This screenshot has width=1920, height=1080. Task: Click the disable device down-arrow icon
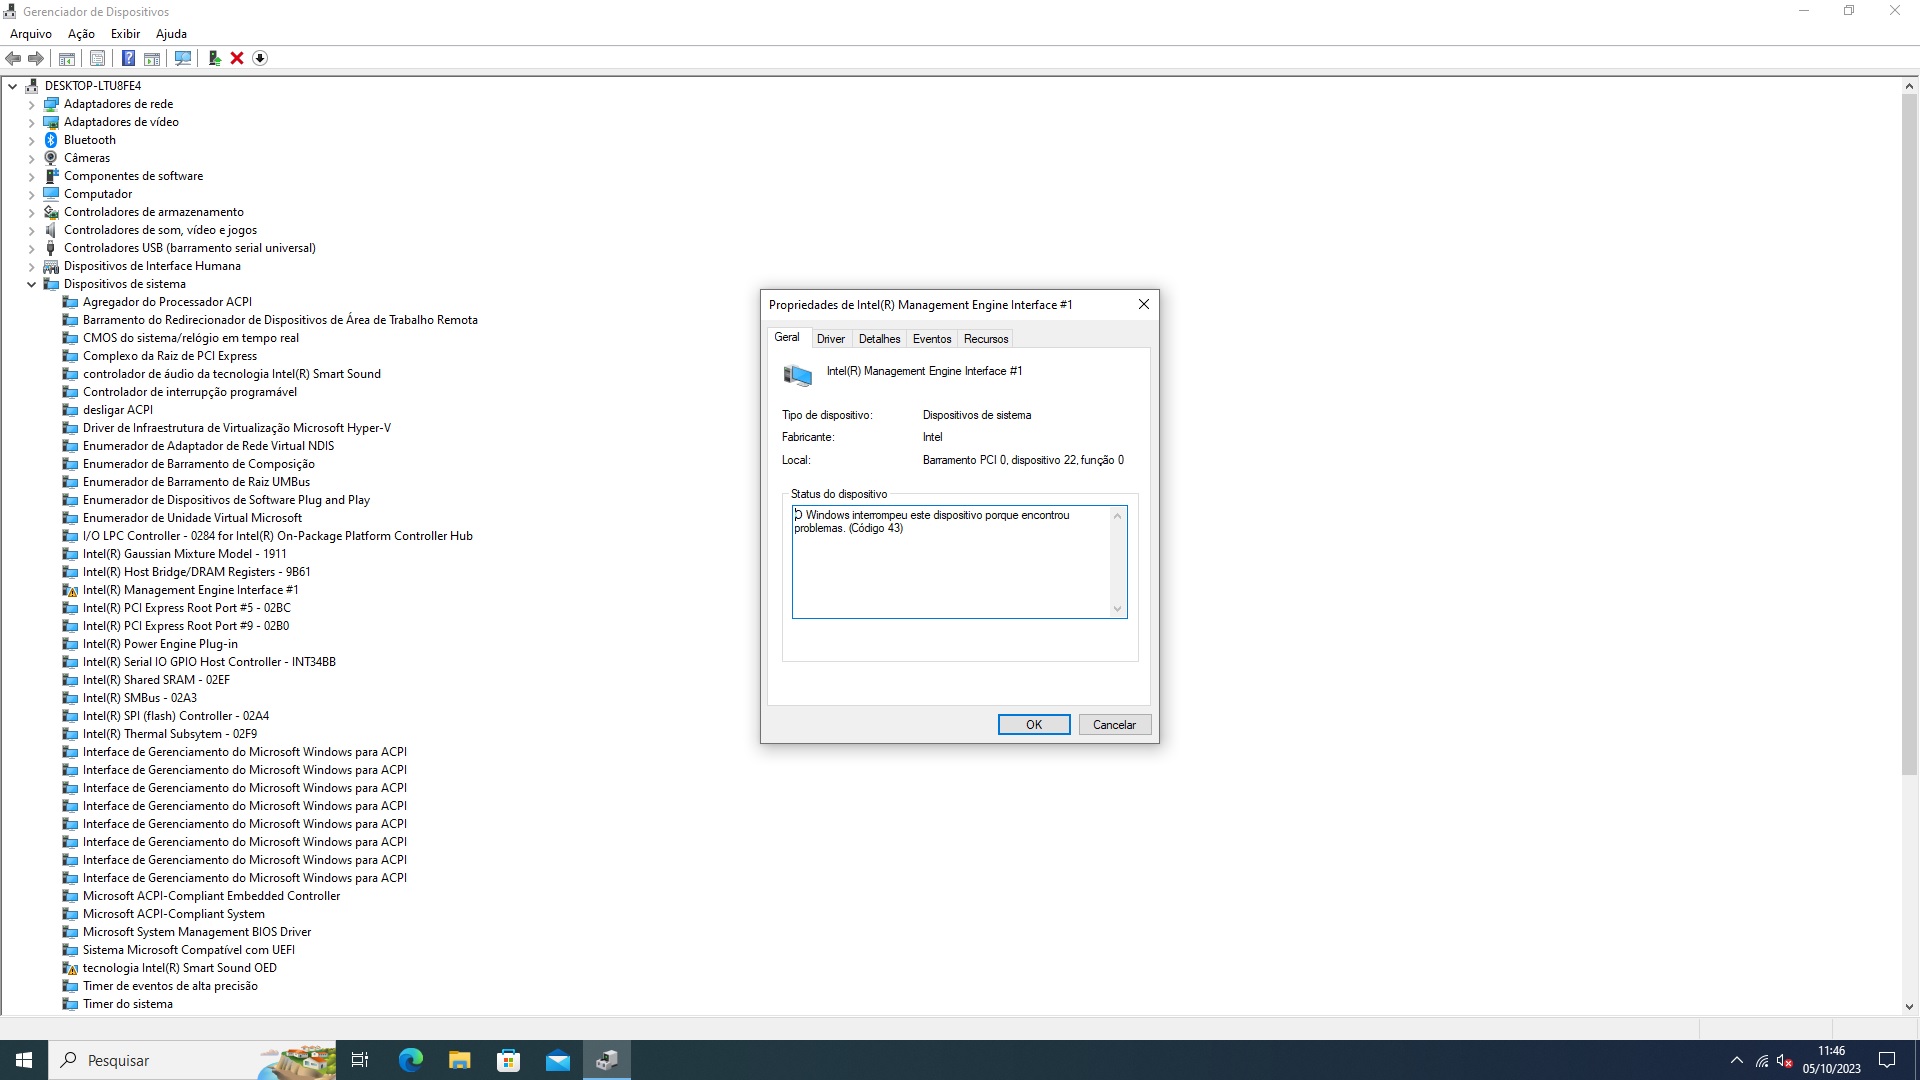coord(260,58)
